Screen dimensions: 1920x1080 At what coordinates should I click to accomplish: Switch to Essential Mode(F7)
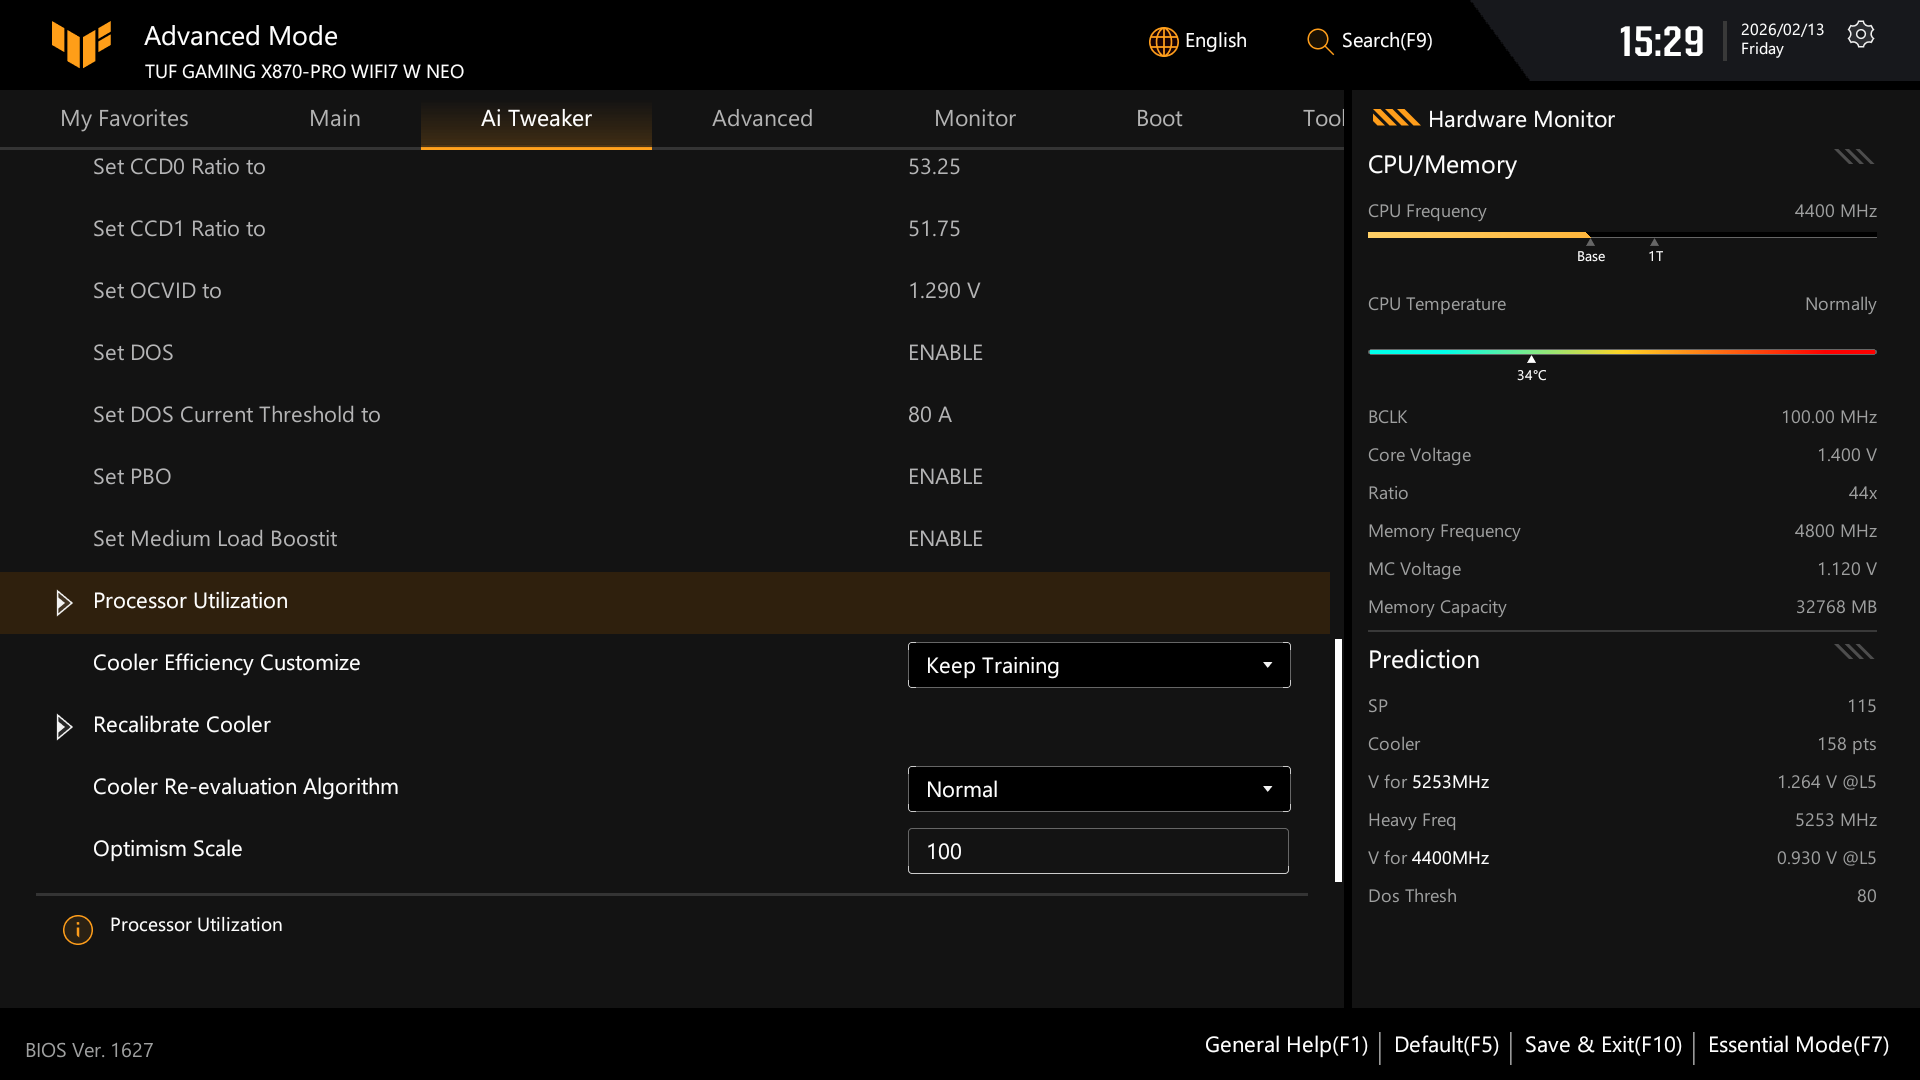(1797, 1044)
